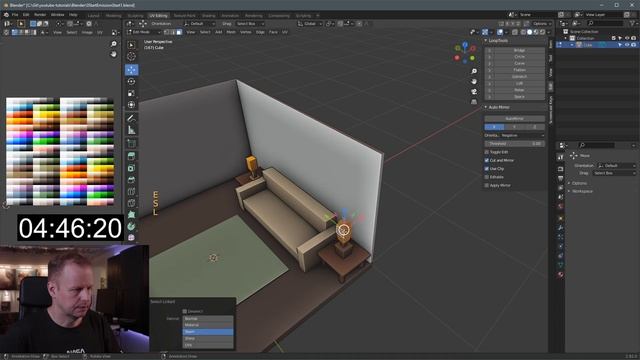
Task: Switch to the Shading workspace tab
Action: click(x=209, y=16)
